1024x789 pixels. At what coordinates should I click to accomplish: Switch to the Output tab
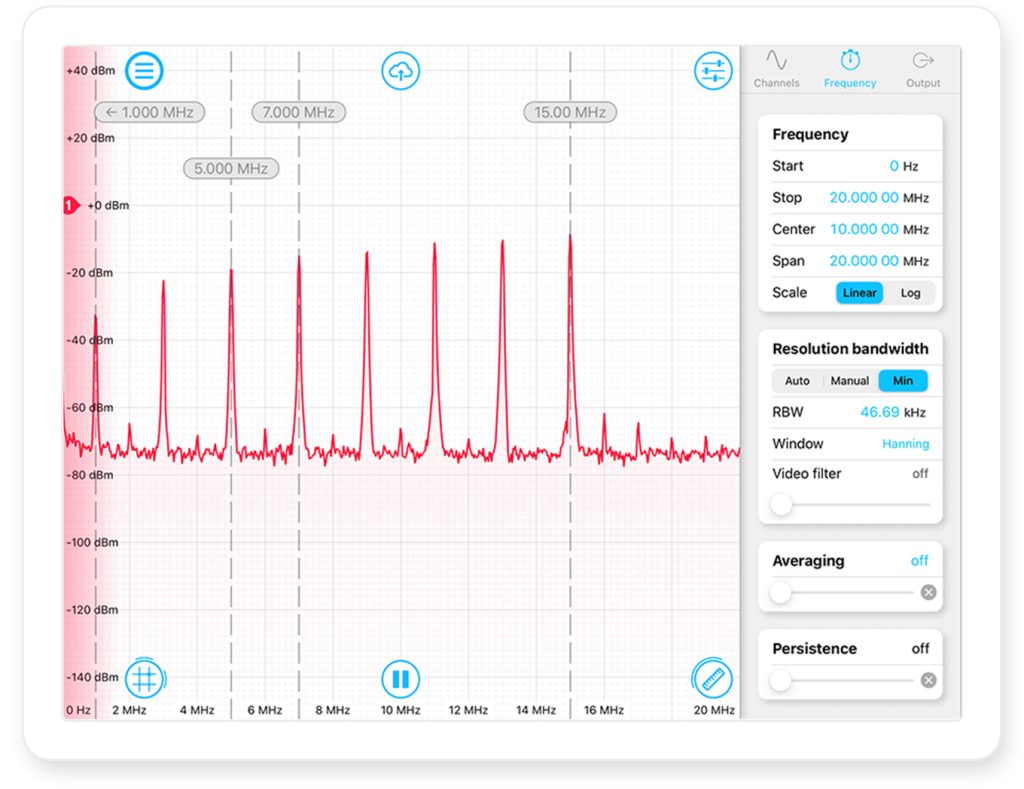point(923,69)
